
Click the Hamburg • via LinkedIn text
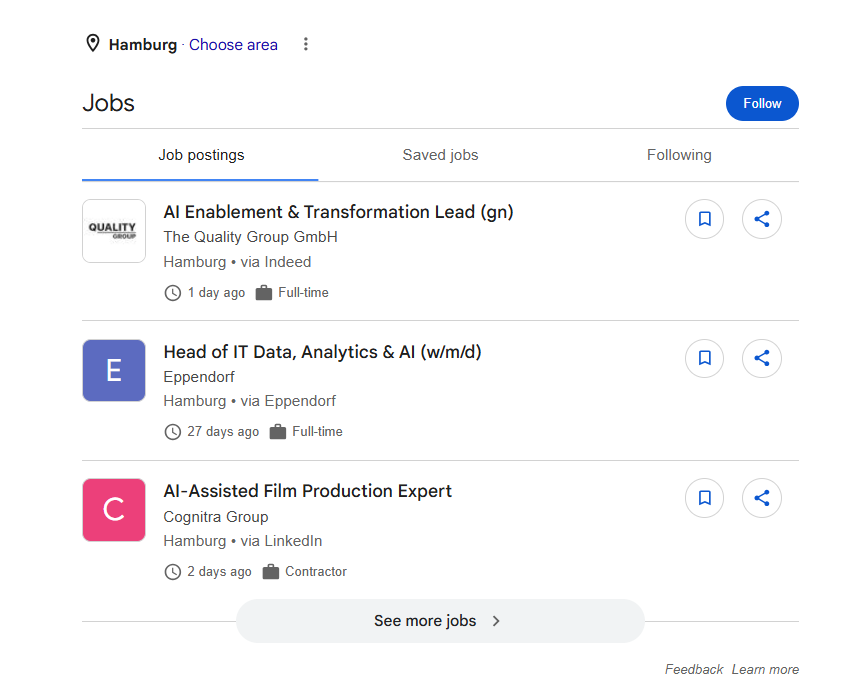[x=243, y=541]
